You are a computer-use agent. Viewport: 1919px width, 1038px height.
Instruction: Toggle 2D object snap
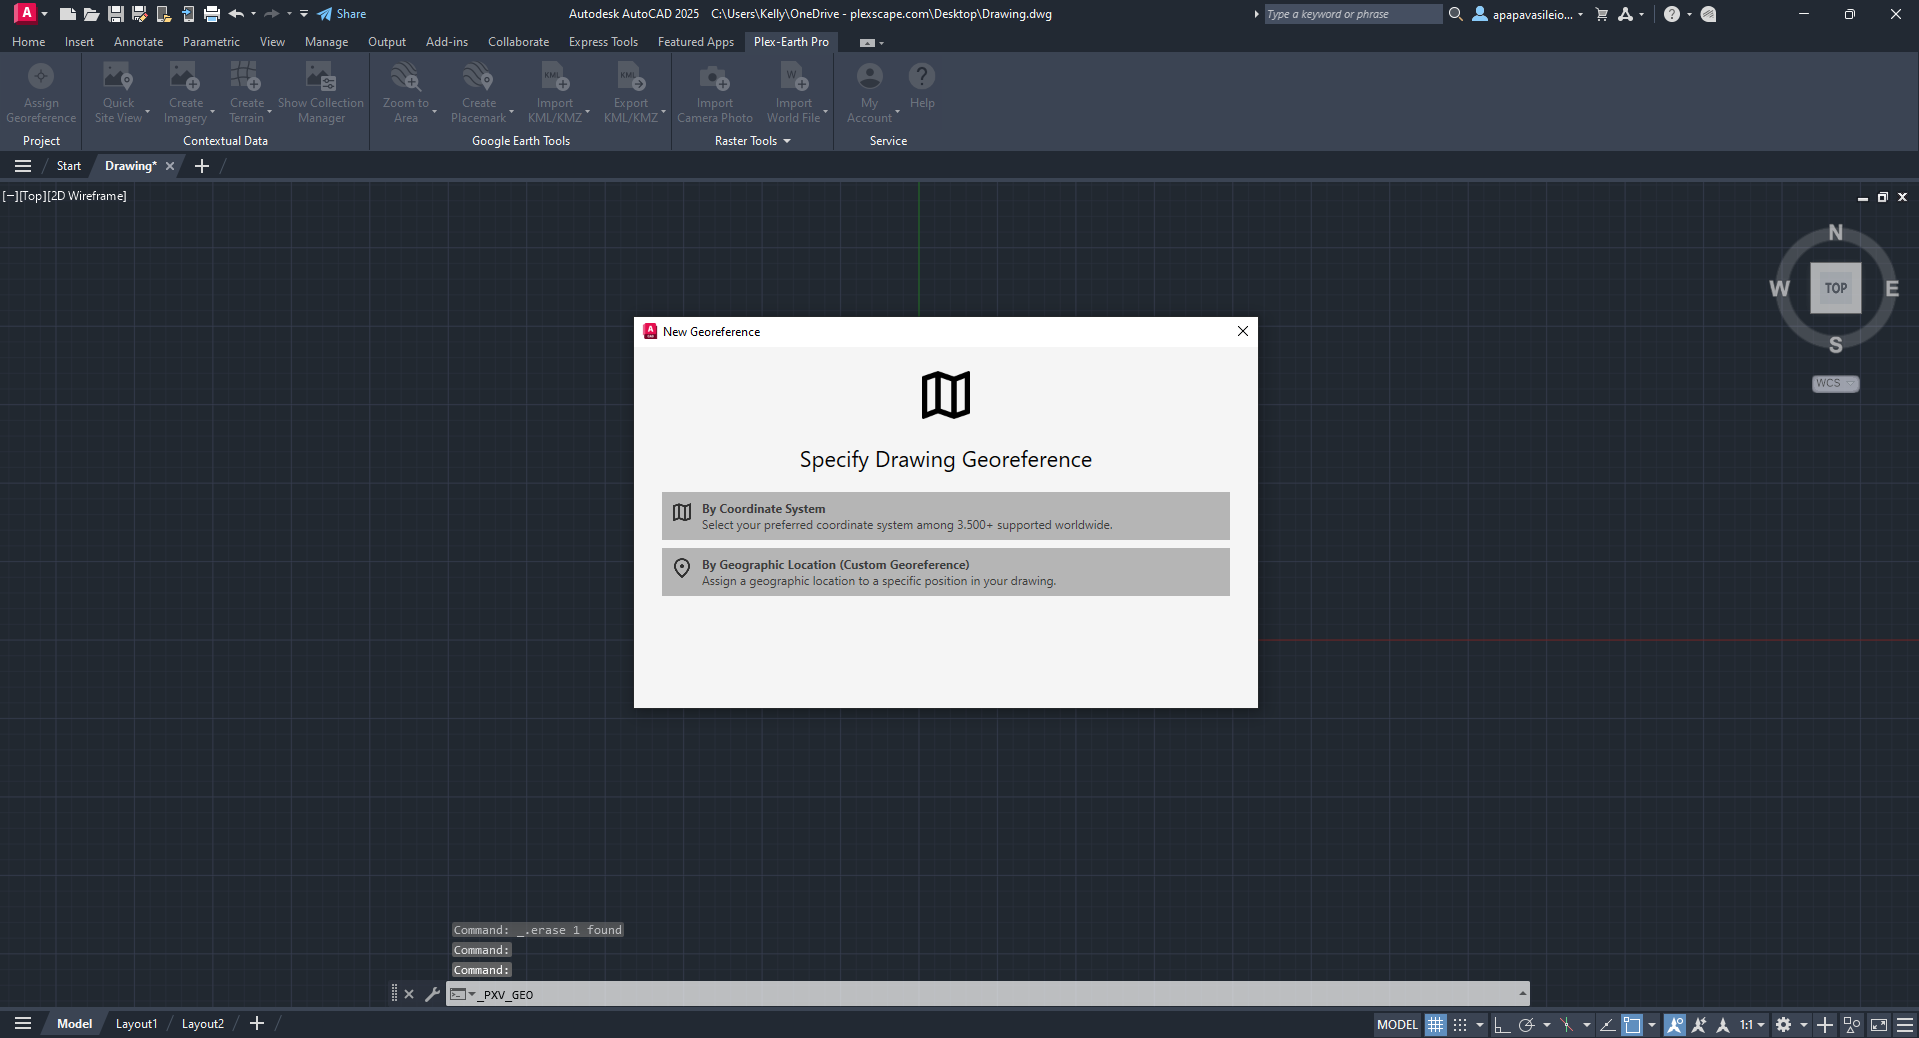click(x=1632, y=1024)
